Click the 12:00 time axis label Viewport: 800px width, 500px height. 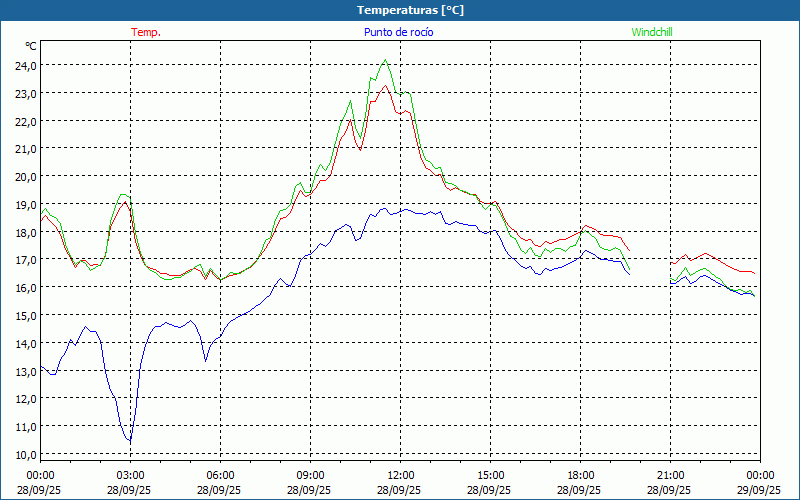pyautogui.click(x=400, y=475)
